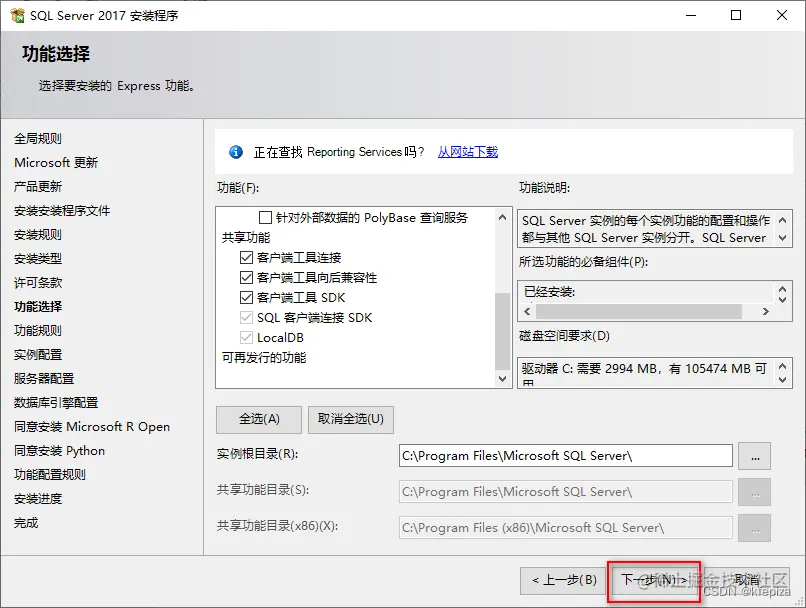Select Microsoft 更新 step in sidebar
806x608 pixels.
(56, 162)
